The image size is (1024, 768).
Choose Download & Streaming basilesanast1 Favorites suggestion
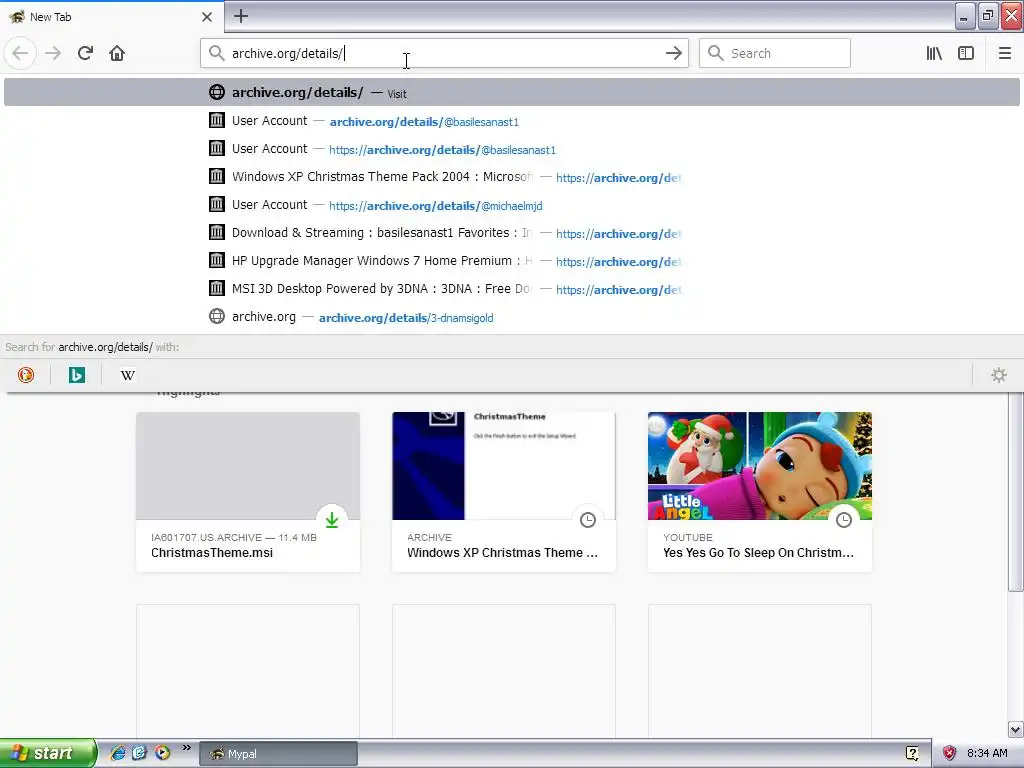(x=511, y=233)
